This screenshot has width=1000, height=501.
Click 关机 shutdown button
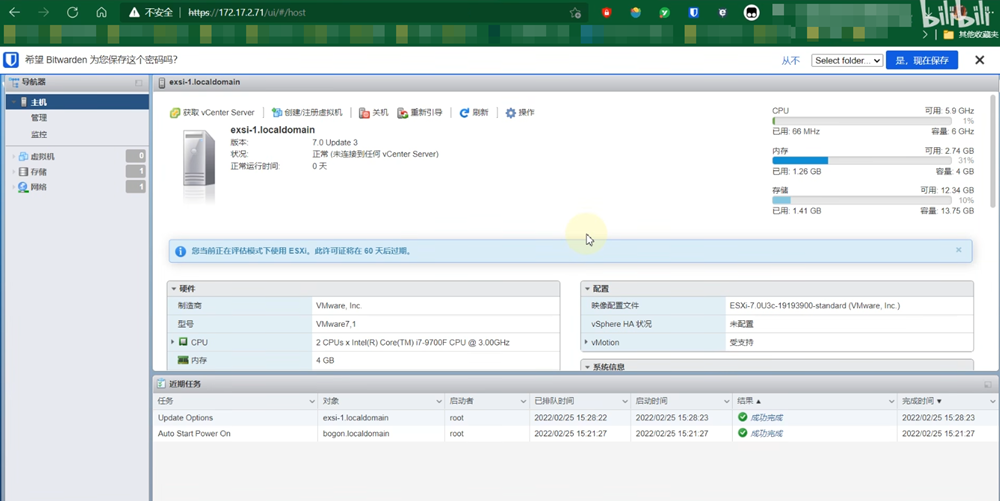[373, 113]
